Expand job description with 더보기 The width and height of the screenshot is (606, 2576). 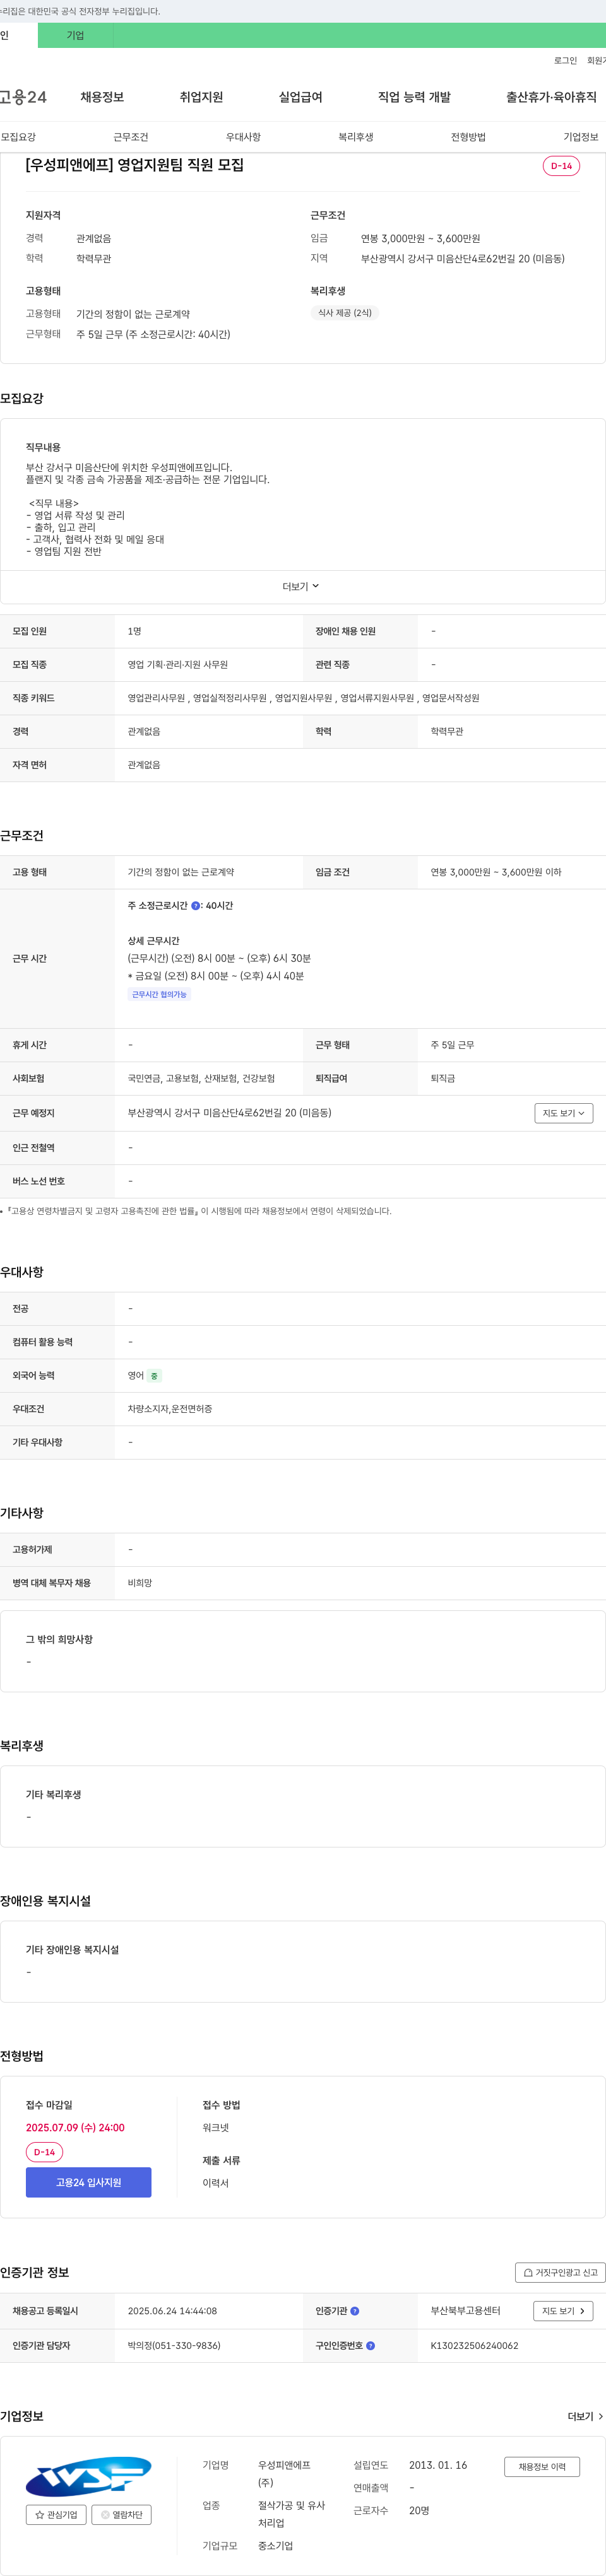tap(301, 587)
